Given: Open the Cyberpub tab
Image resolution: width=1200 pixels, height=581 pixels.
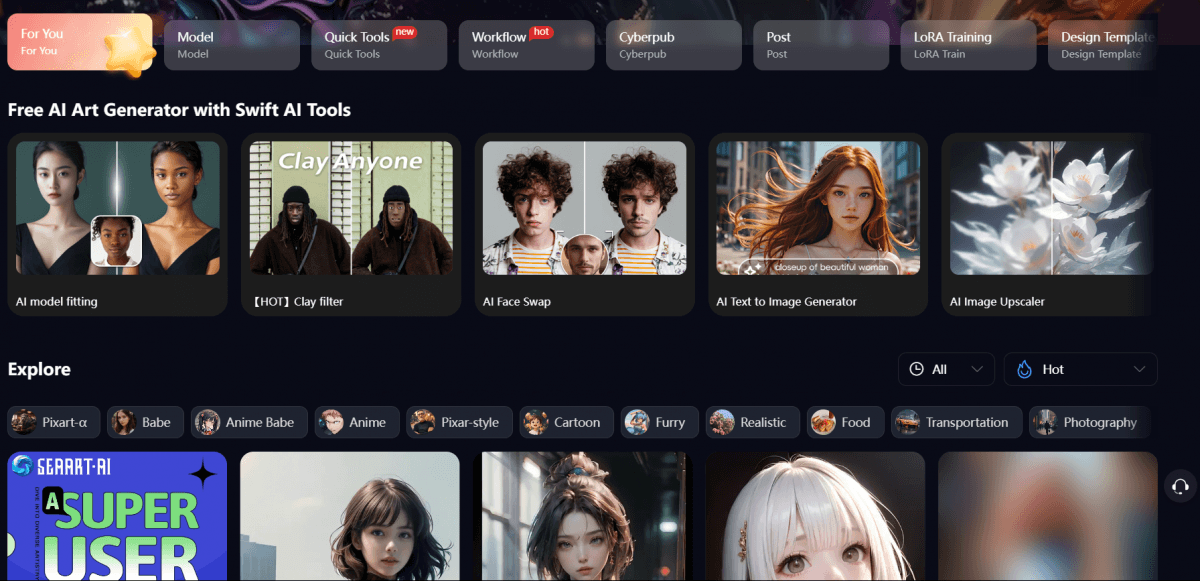Looking at the screenshot, I should 673,45.
